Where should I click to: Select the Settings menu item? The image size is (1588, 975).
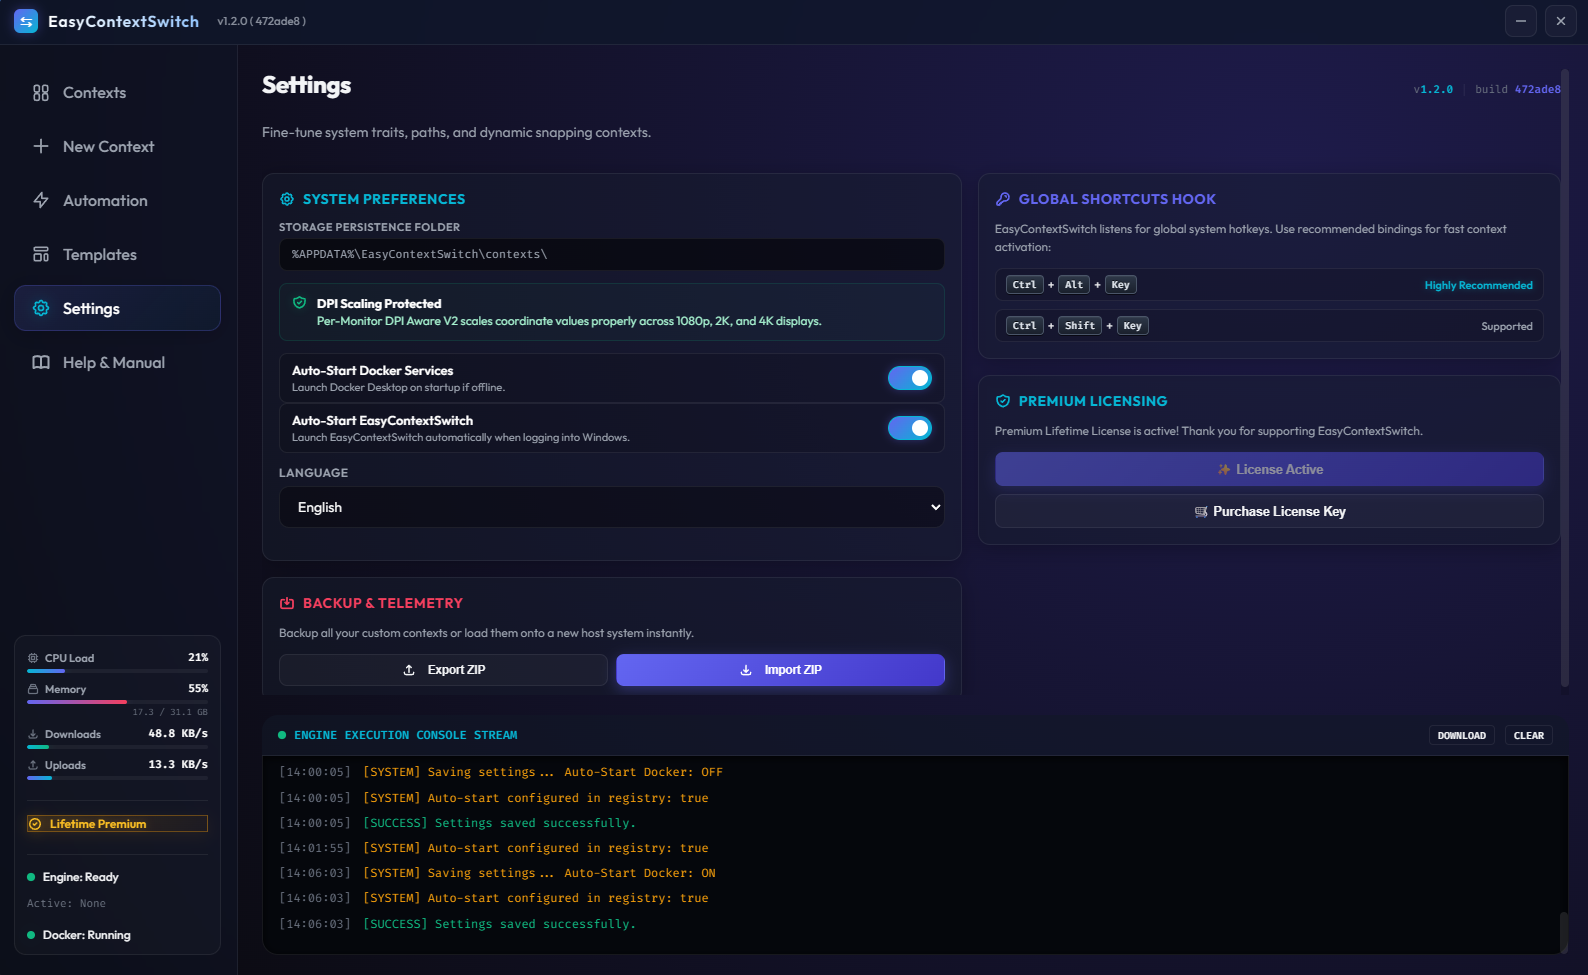[x=117, y=308]
